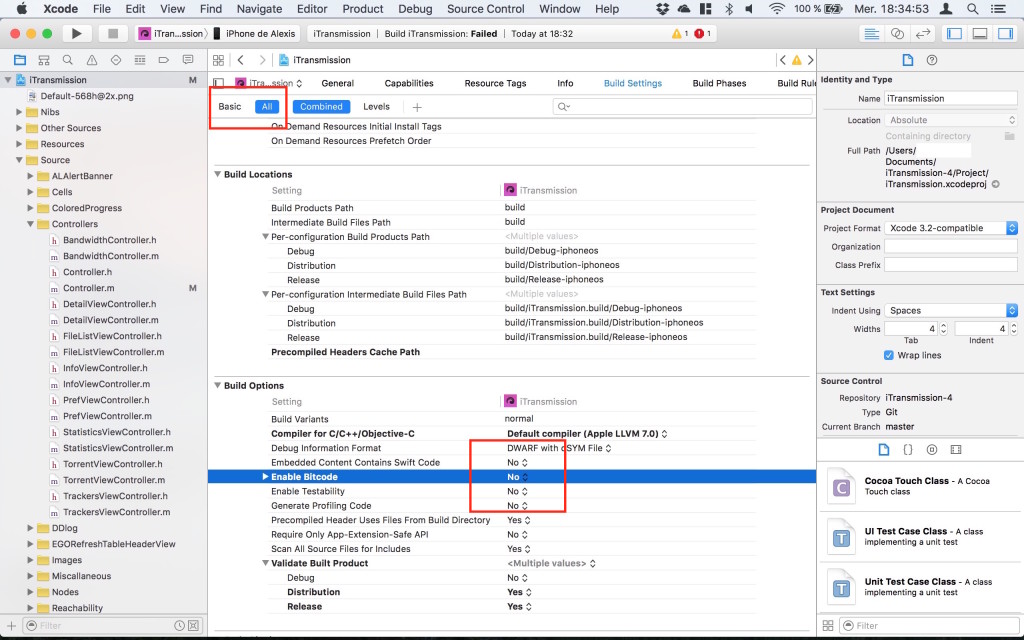The width and height of the screenshot is (1024, 640).
Task: Toggle the Debug area panel
Action: click(x=980, y=33)
